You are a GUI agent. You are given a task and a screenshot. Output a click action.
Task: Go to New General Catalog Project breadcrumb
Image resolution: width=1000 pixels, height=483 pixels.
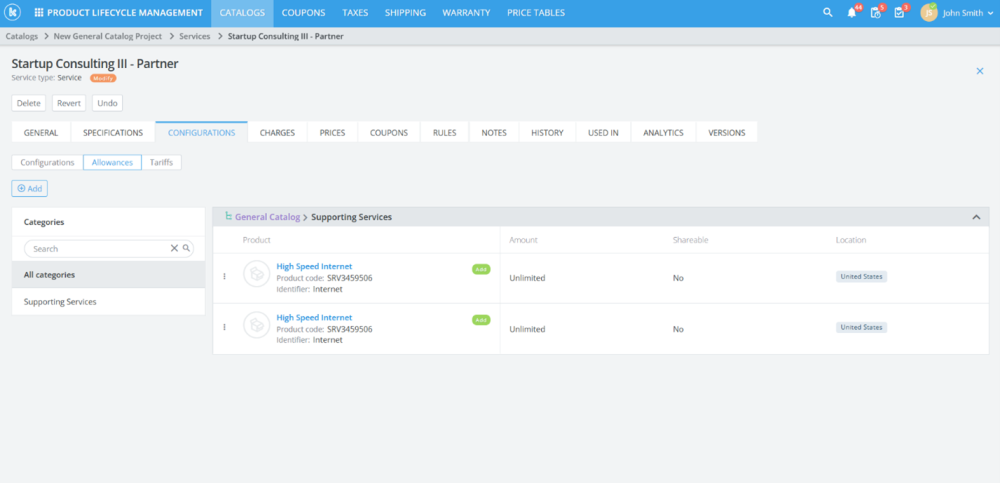[108, 36]
